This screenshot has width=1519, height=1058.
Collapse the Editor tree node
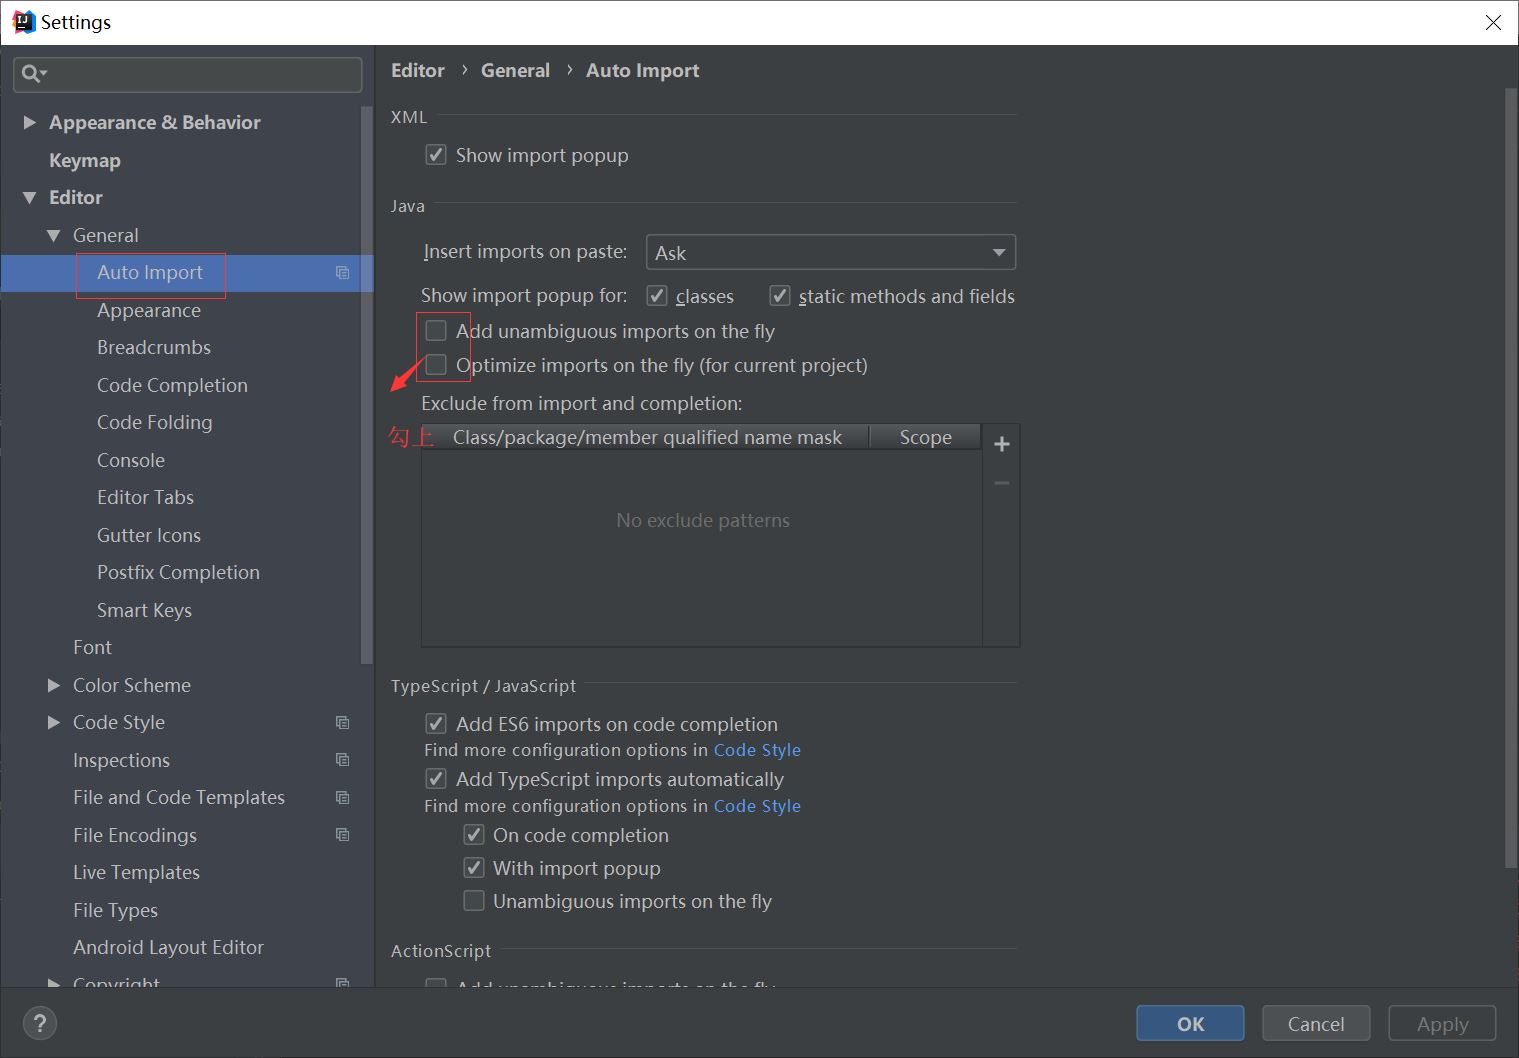(29, 198)
